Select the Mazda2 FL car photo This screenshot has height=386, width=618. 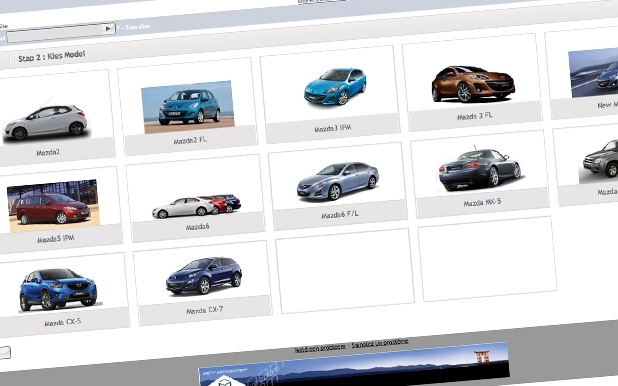pyautogui.click(x=188, y=107)
